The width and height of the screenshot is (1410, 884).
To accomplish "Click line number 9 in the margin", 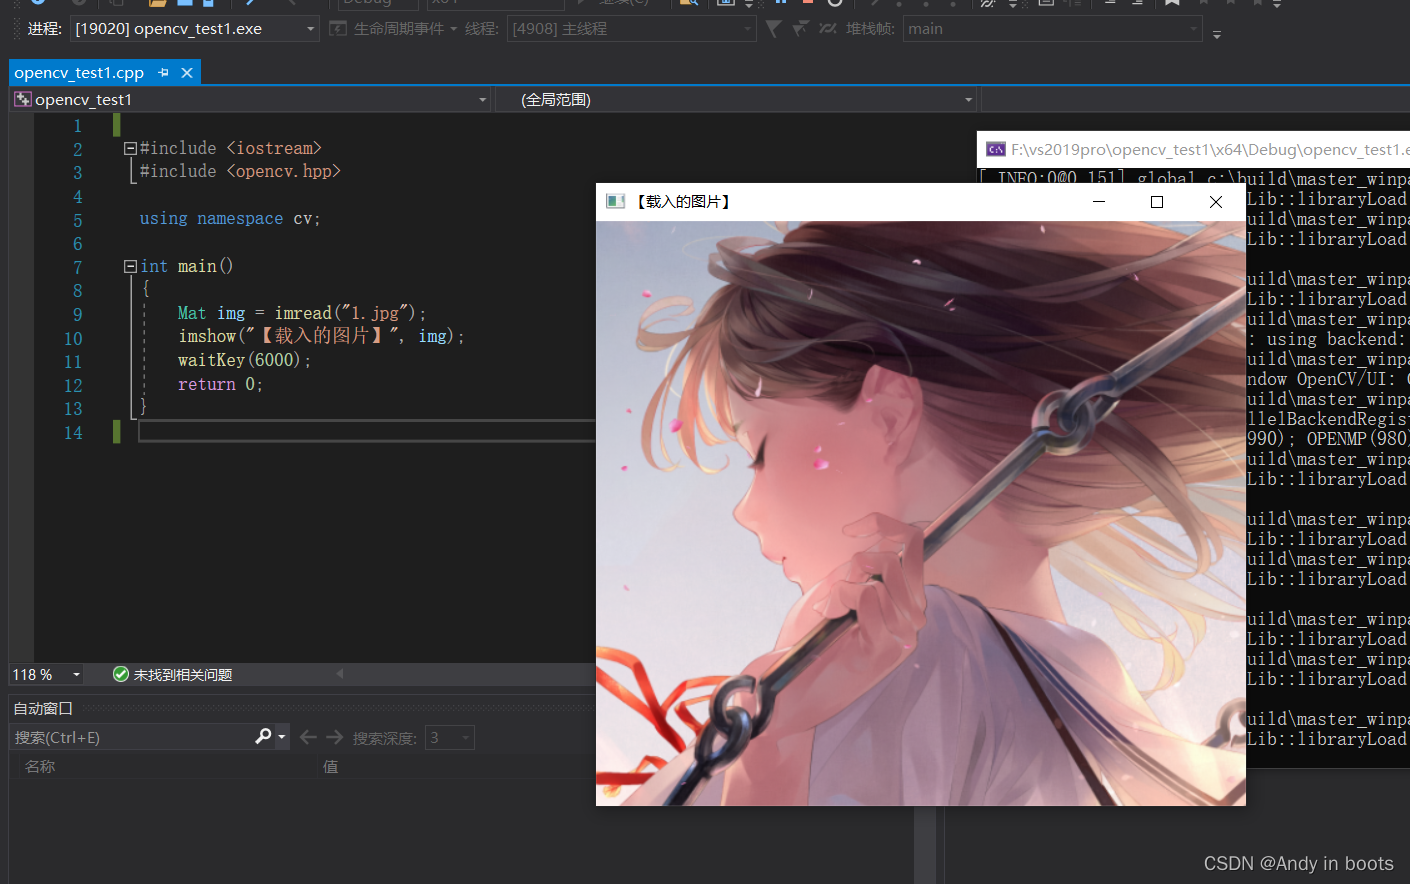I will pyautogui.click(x=77, y=314).
